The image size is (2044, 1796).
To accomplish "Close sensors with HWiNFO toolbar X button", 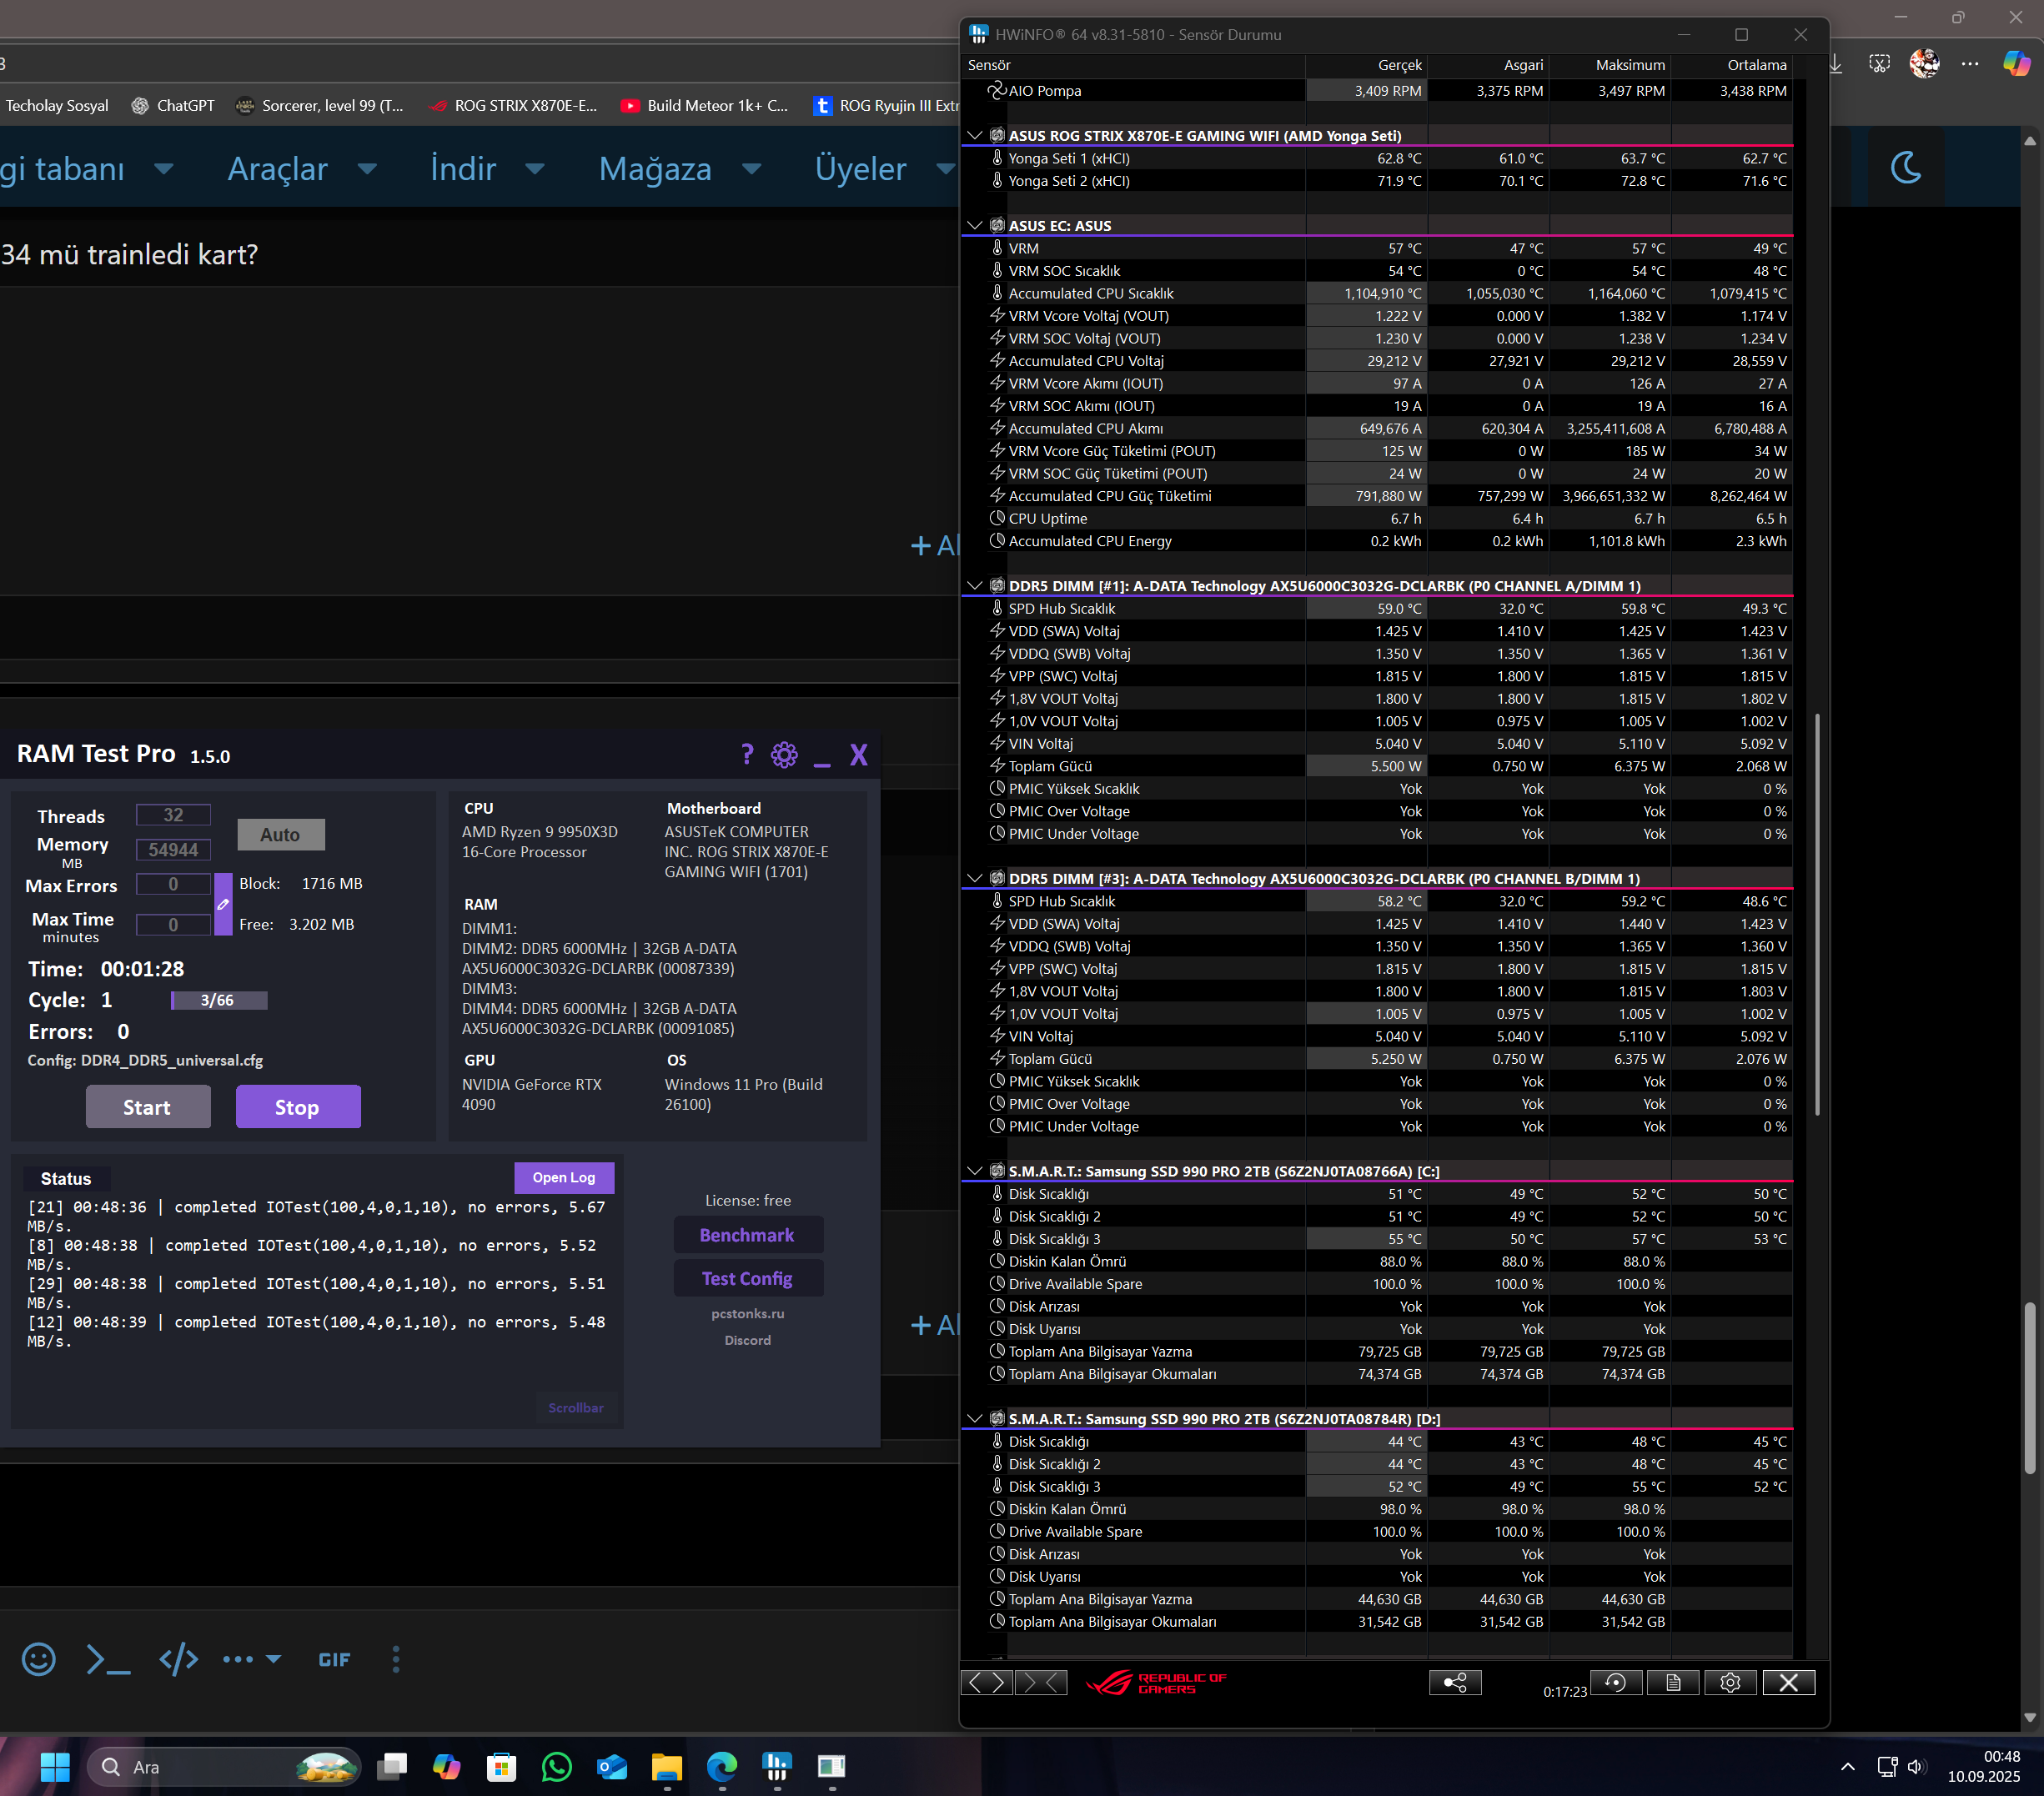I will point(1789,1683).
